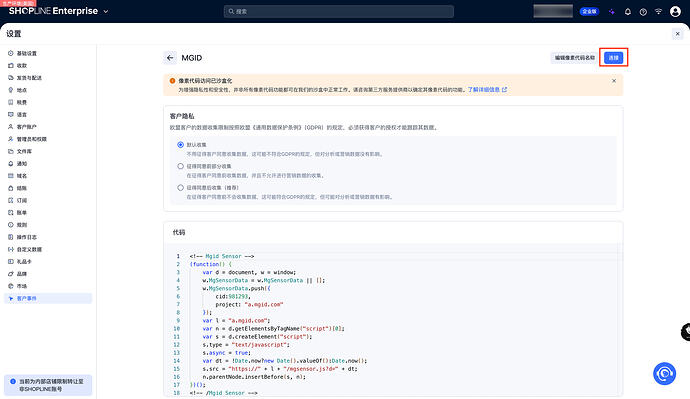
Task: Open the purple AI sparkle assistant
Action: tap(612, 12)
